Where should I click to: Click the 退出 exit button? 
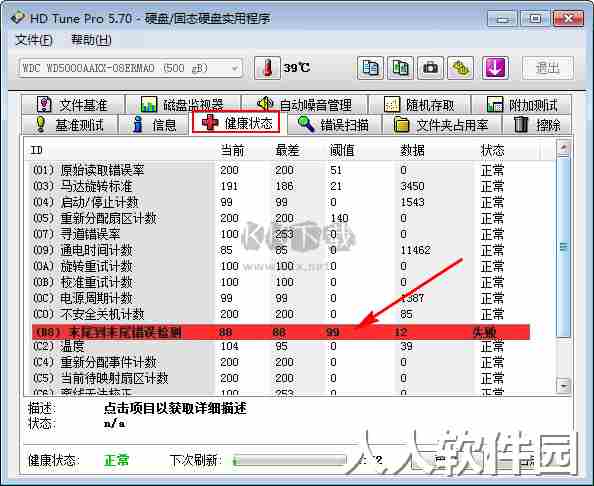pyautogui.click(x=548, y=68)
